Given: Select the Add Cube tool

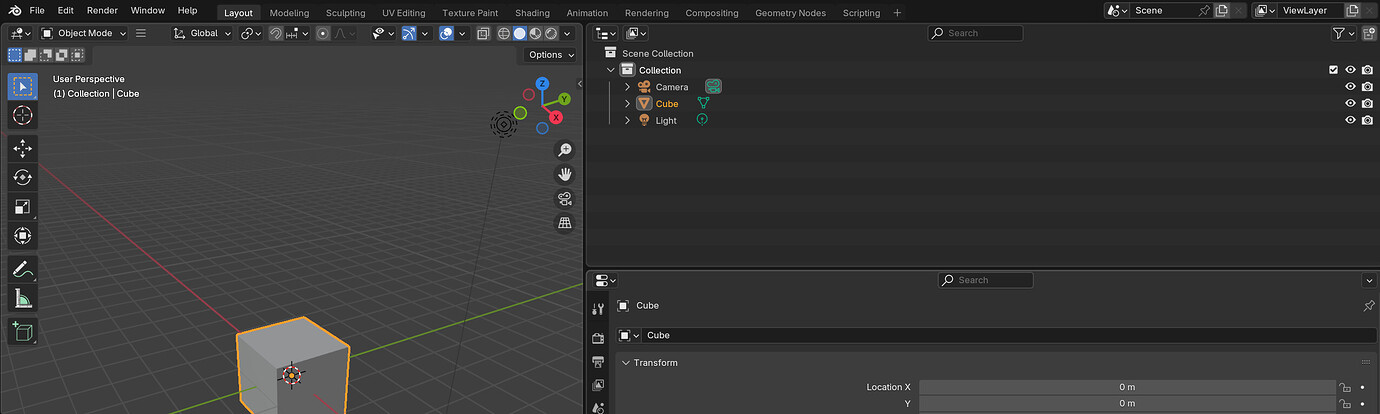Looking at the screenshot, I should (x=23, y=331).
